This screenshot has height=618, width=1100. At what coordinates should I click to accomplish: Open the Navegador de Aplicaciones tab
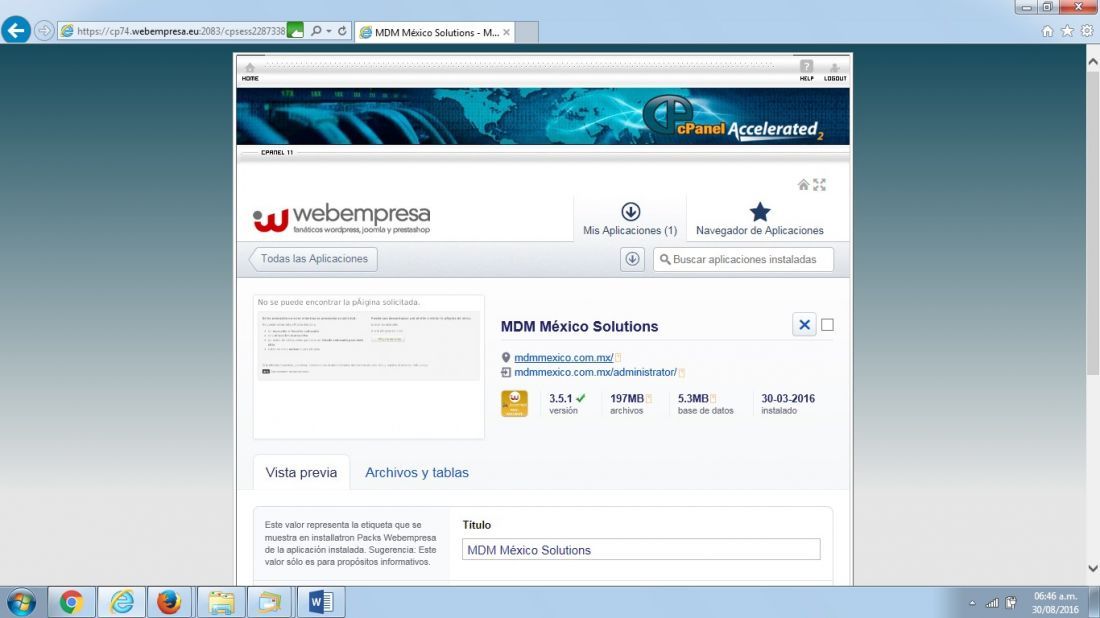(x=760, y=219)
